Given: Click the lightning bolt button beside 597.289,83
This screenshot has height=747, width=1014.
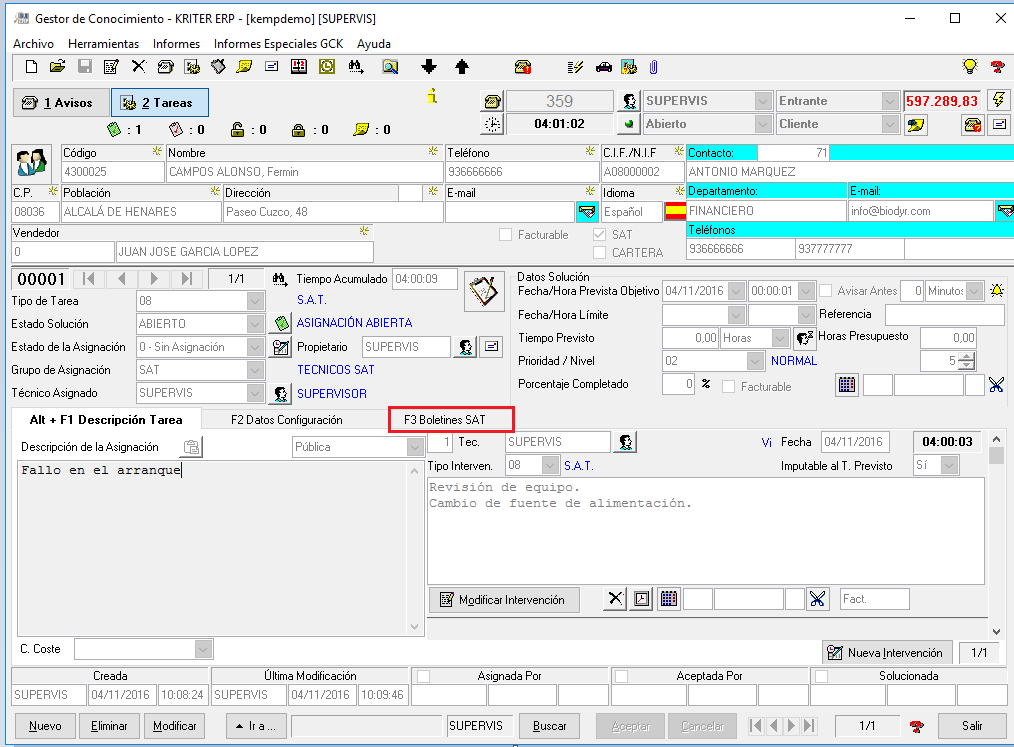Looking at the screenshot, I should [x=999, y=100].
